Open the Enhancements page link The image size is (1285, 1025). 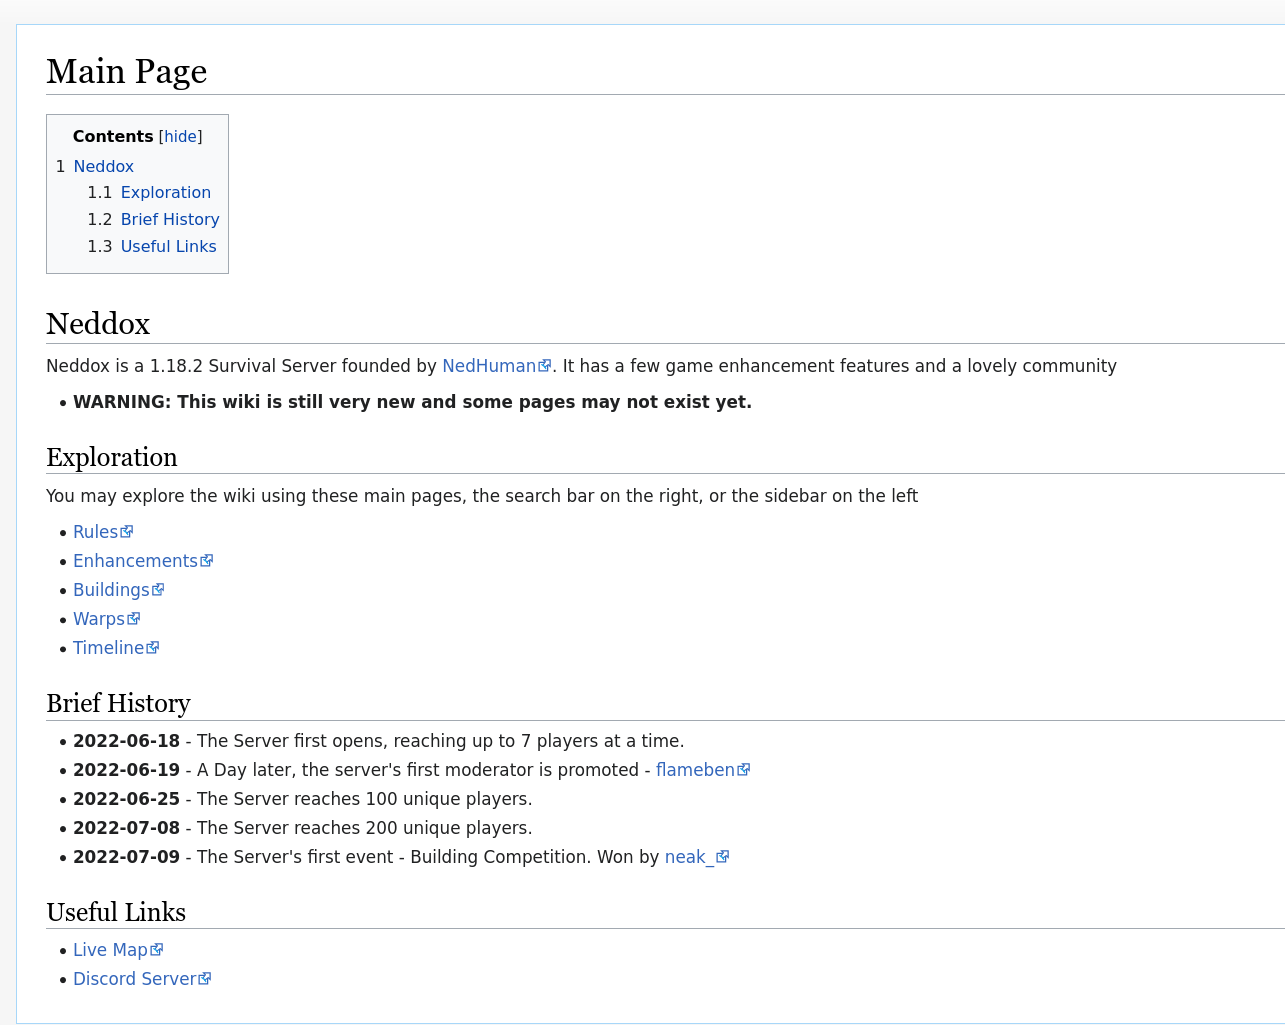135,561
